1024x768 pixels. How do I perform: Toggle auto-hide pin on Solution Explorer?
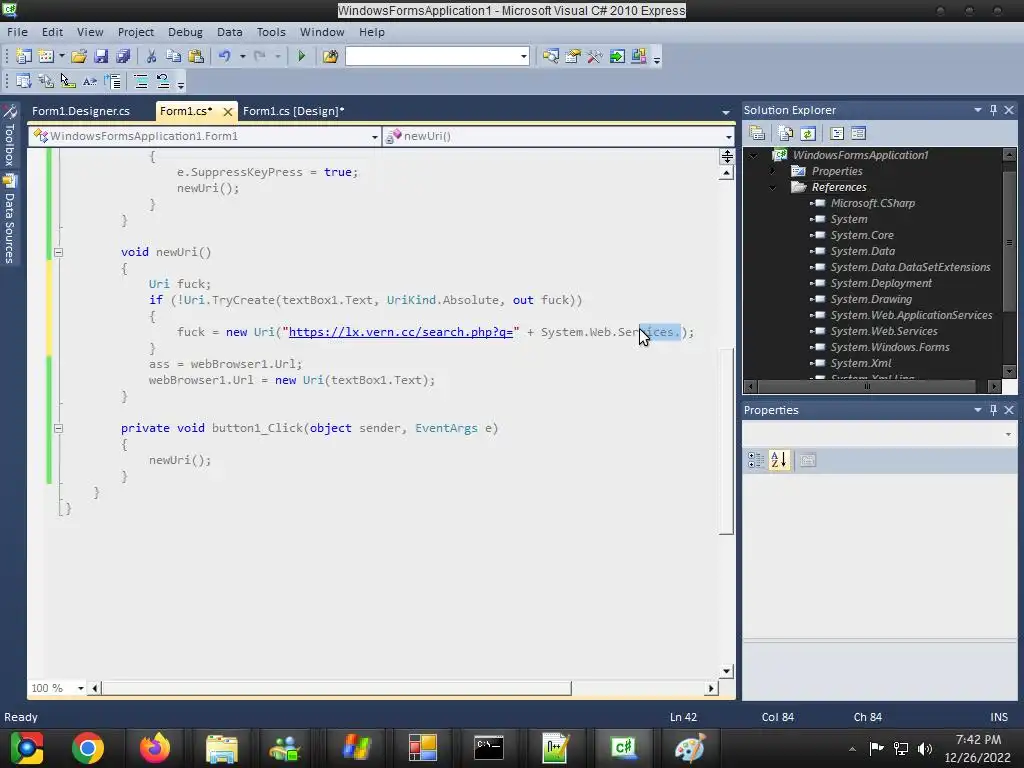tap(993, 110)
